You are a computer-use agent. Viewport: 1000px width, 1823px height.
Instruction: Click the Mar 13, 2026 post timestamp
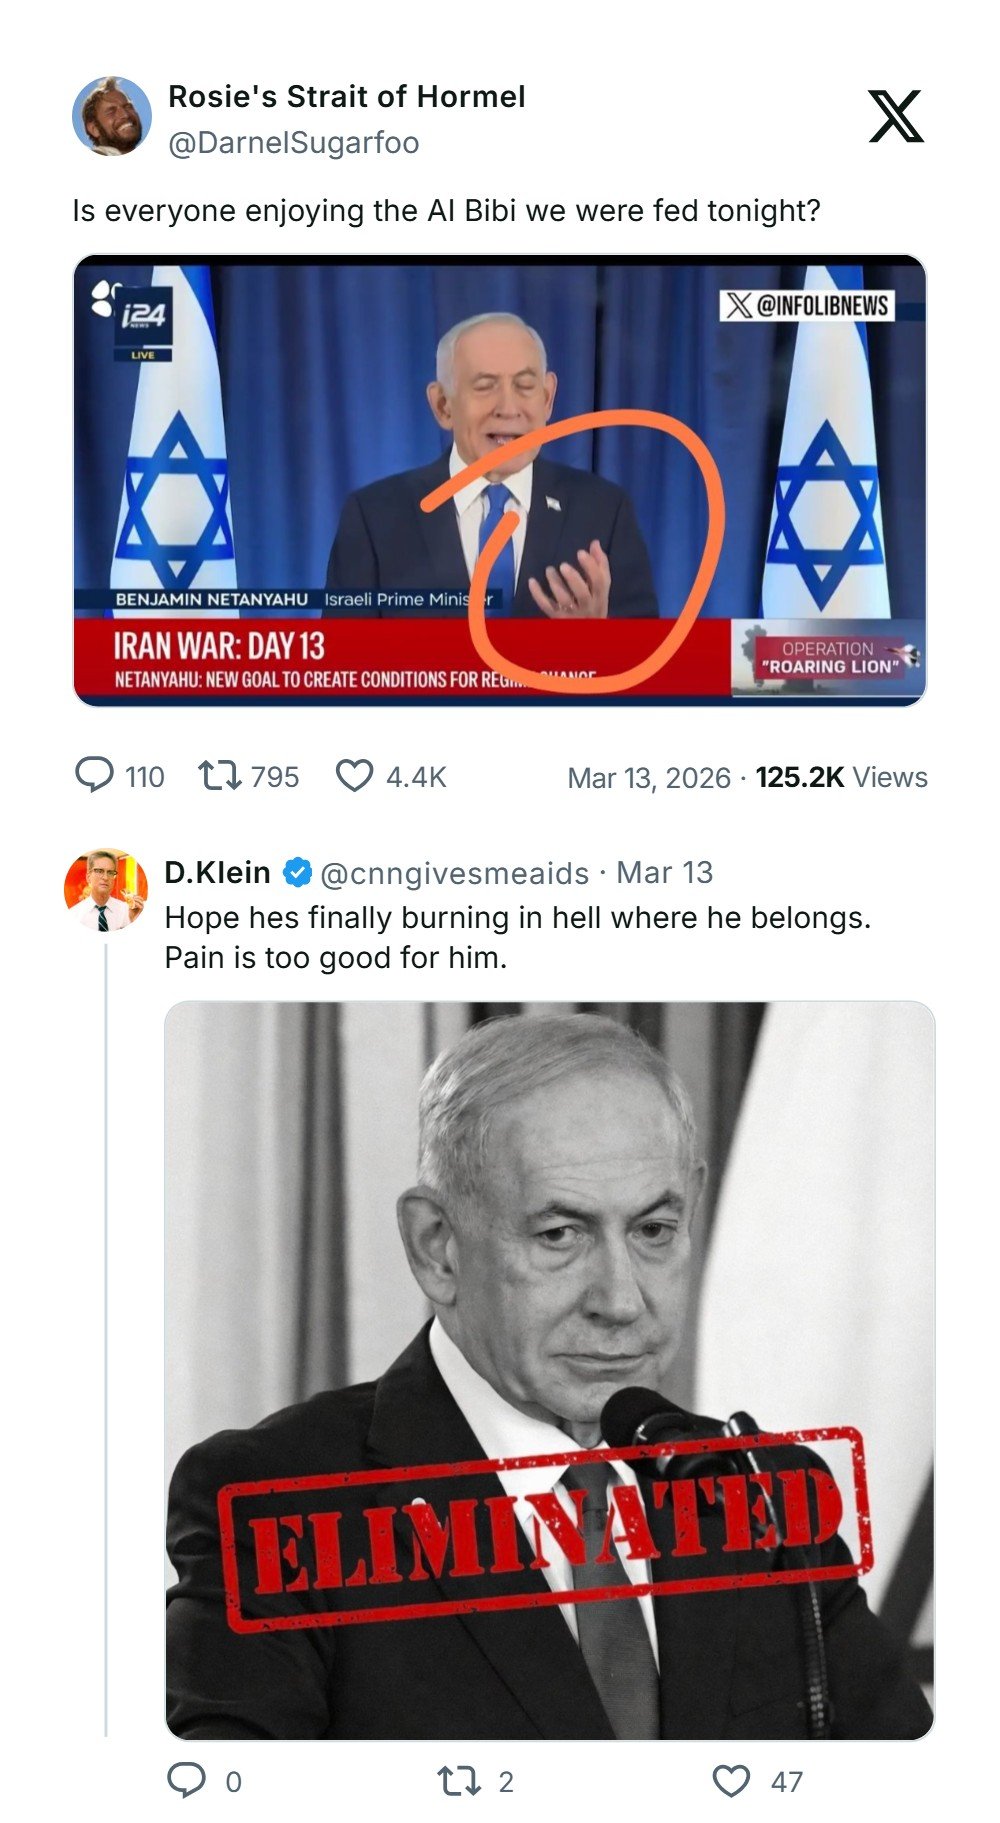coord(648,777)
